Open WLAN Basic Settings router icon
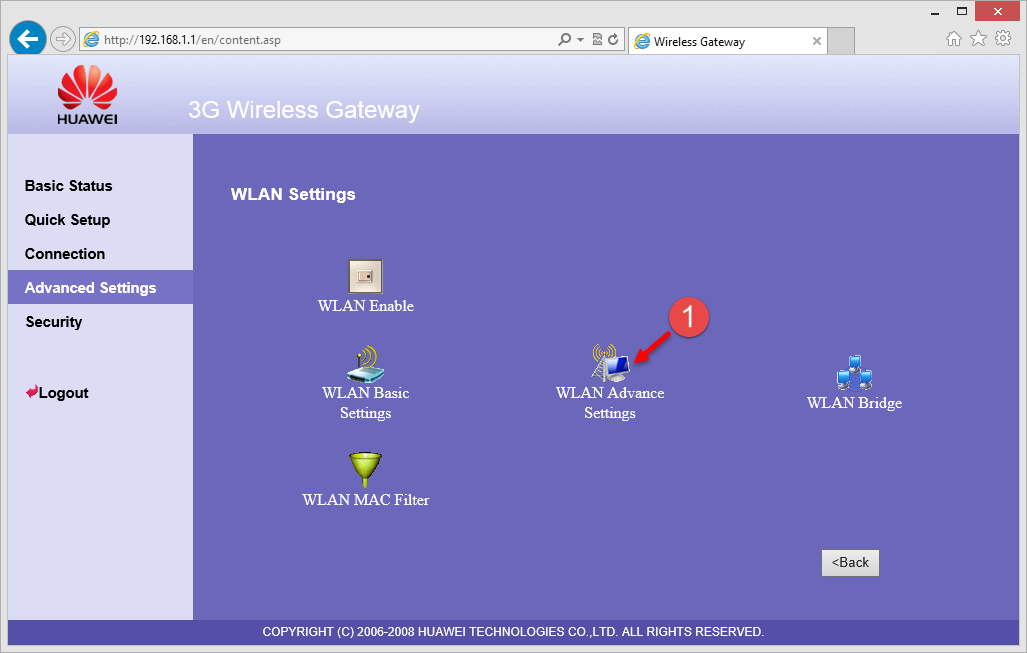 [x=365, y=364]
